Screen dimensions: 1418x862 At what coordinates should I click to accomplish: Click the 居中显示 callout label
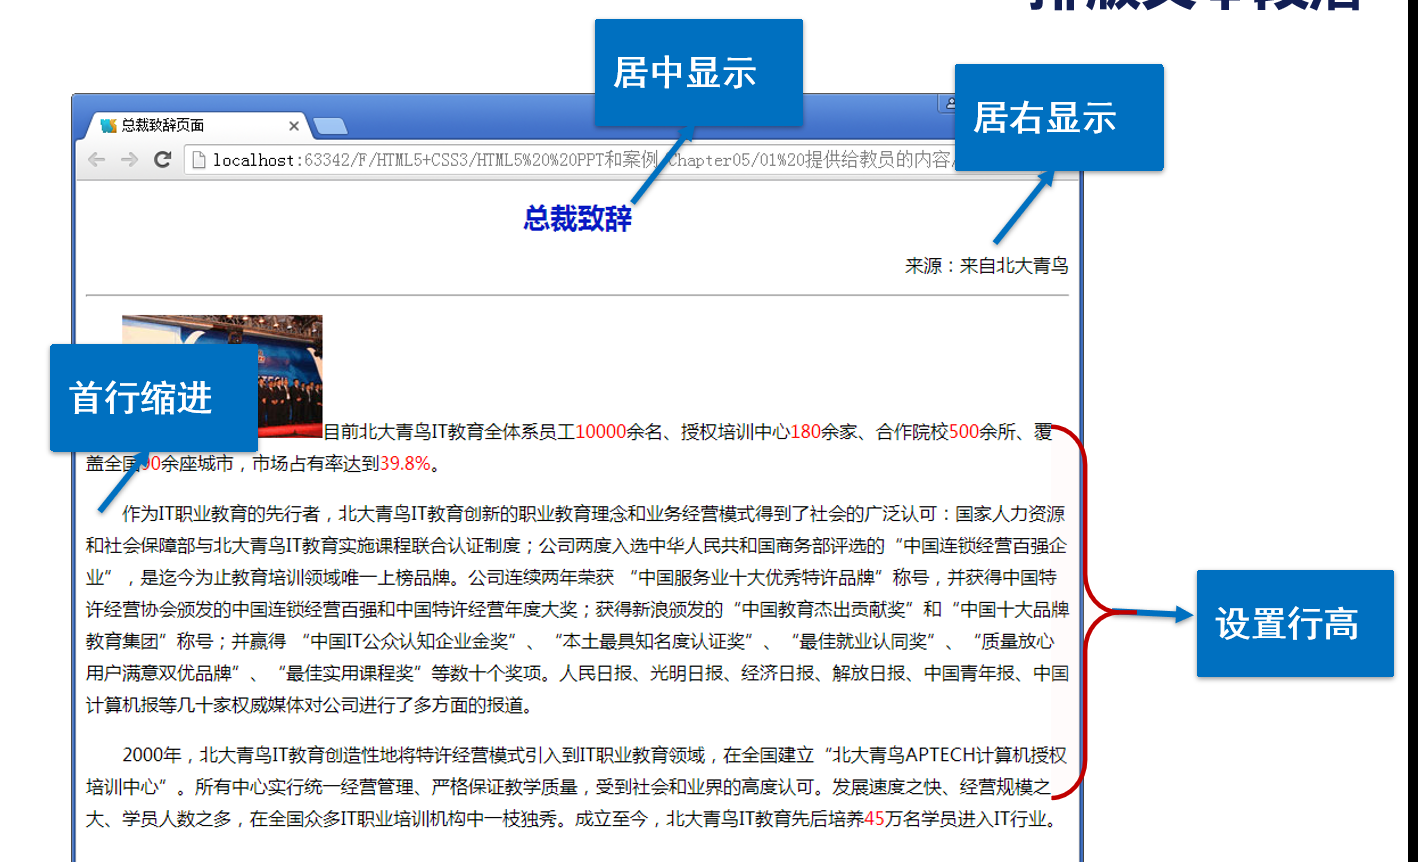[699, 73]
